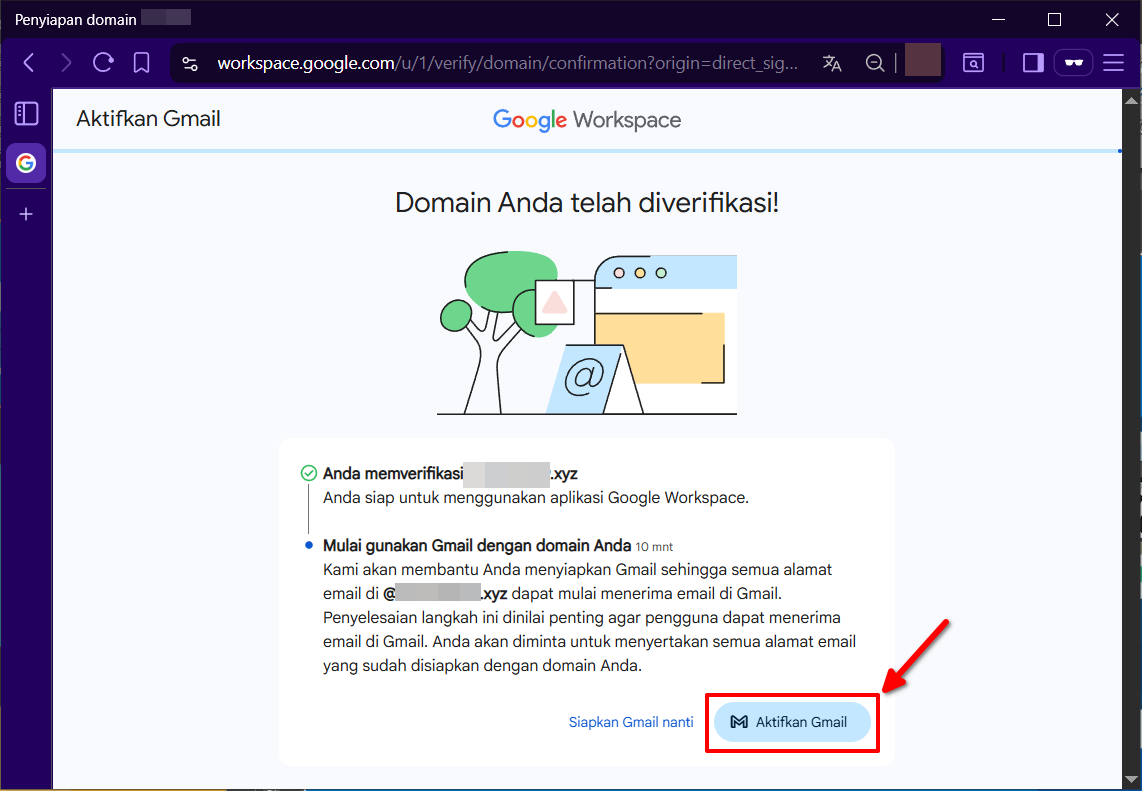Click the page scrollbar down arrow
The image size is (1142, 791).
pos(1132,779)
